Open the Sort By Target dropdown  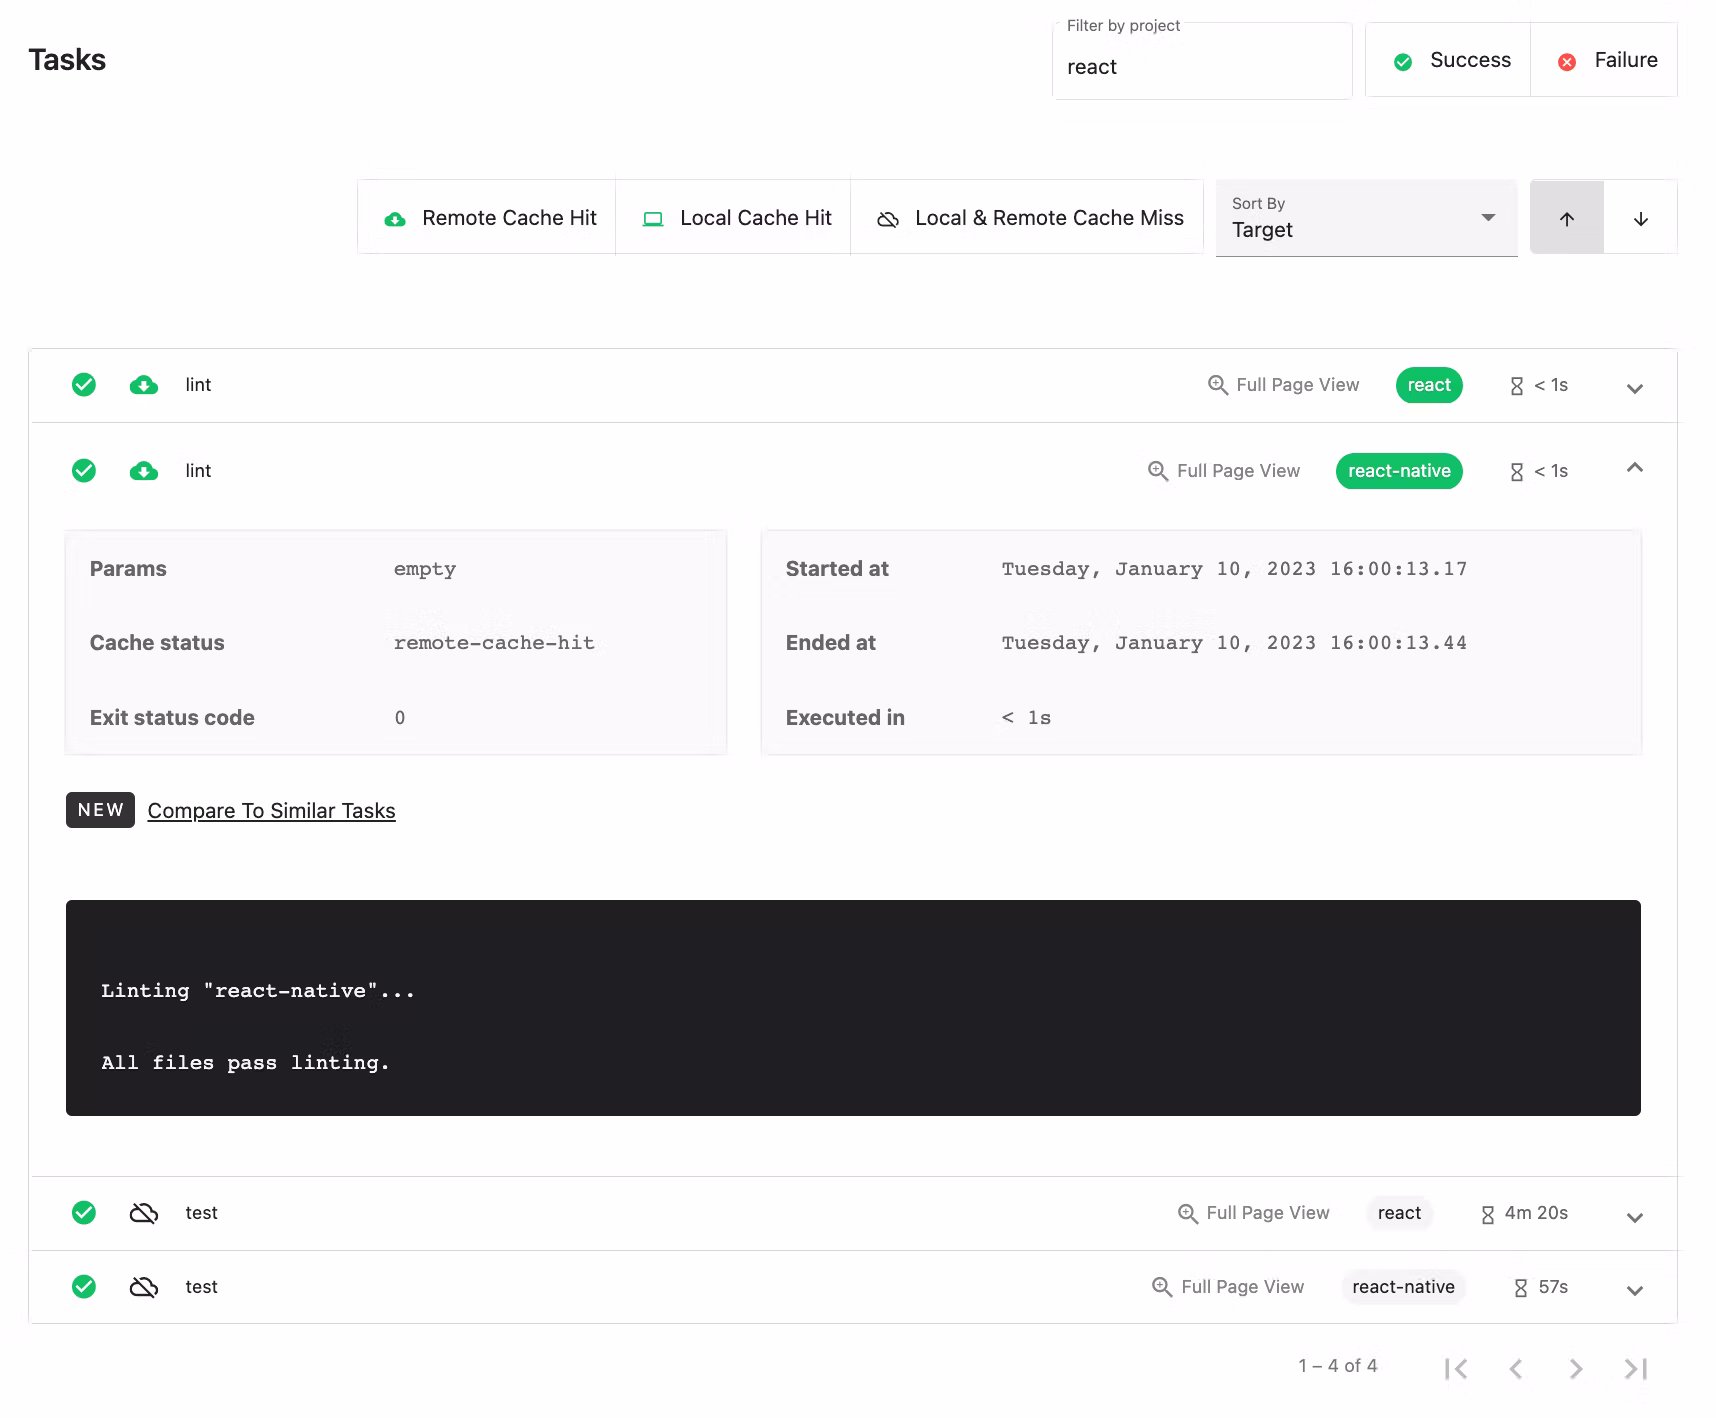[x=1365, y=219]
